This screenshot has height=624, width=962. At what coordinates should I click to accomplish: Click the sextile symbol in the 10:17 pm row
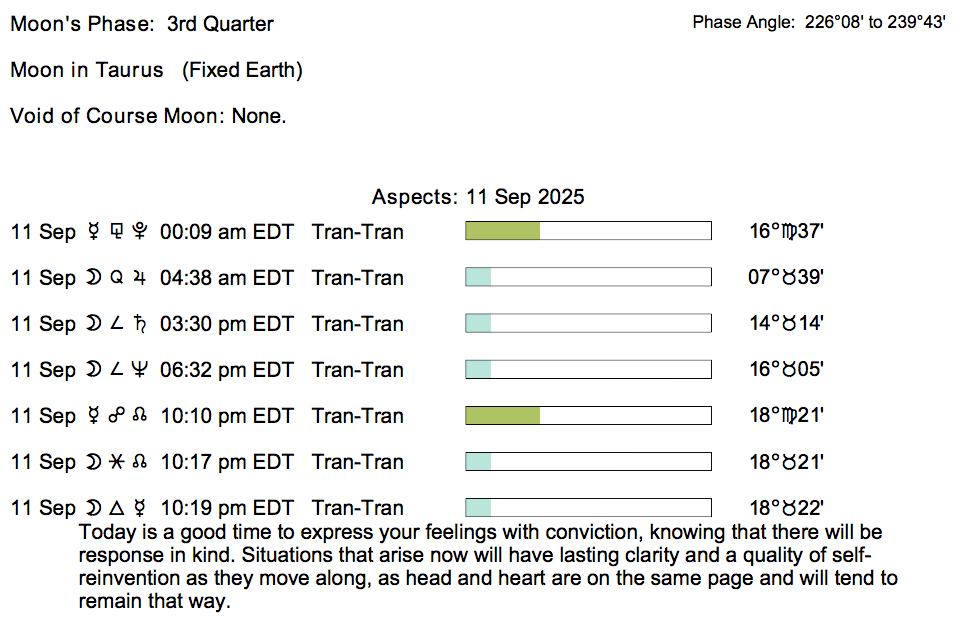pos(116,462)
